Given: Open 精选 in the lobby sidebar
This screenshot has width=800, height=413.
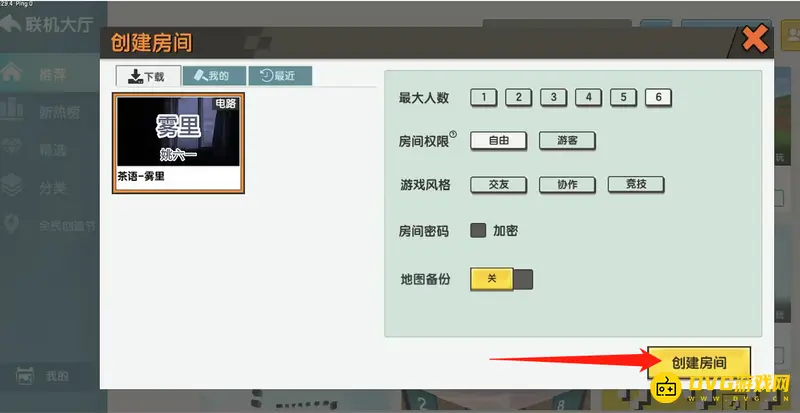Looking at the screenshot, I should click(49, 150).
